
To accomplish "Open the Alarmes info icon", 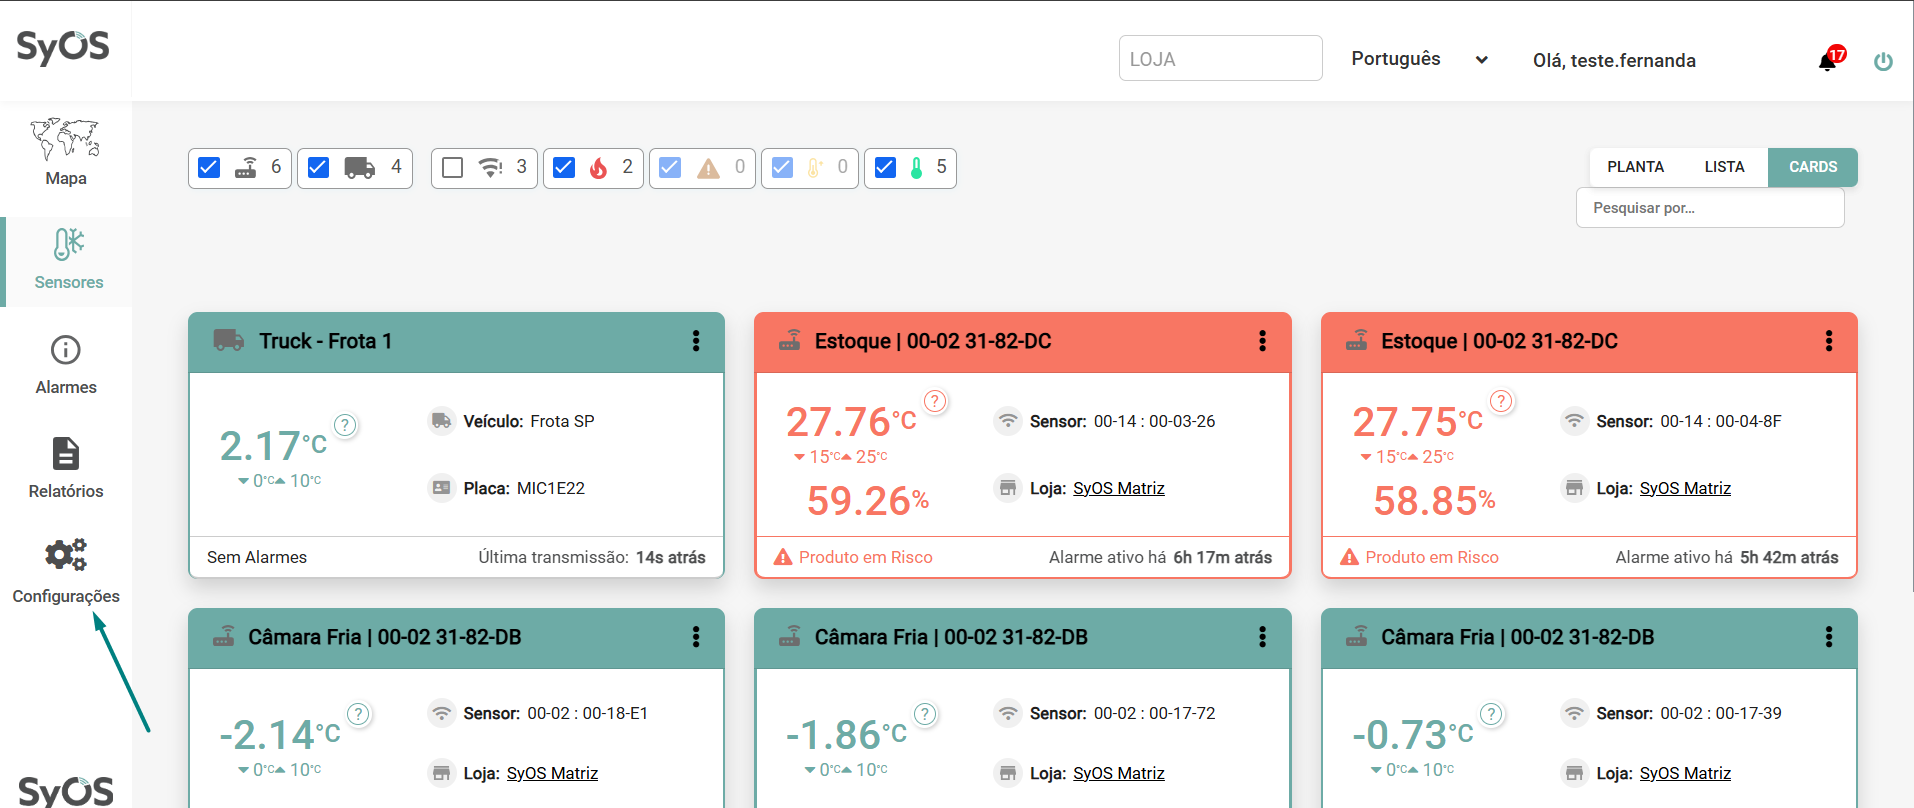I will [x=66, y=350].
